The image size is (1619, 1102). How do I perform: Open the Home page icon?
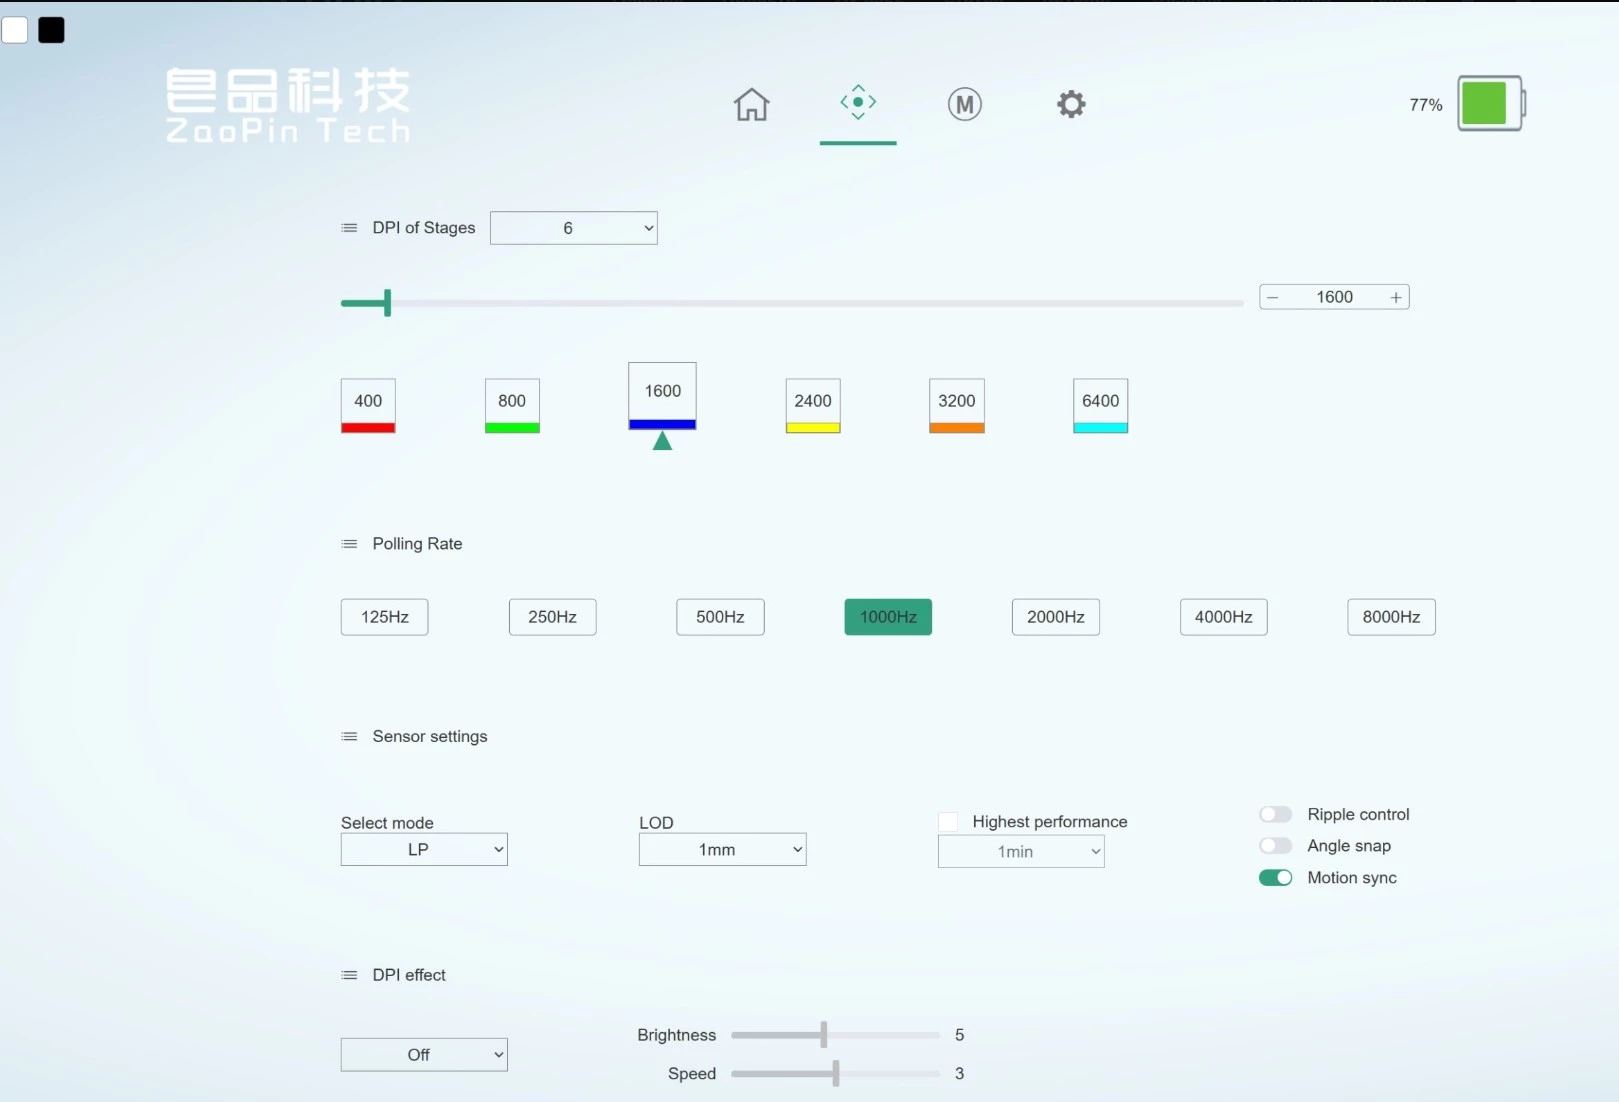pyautogui.click(x=751, y=104)
